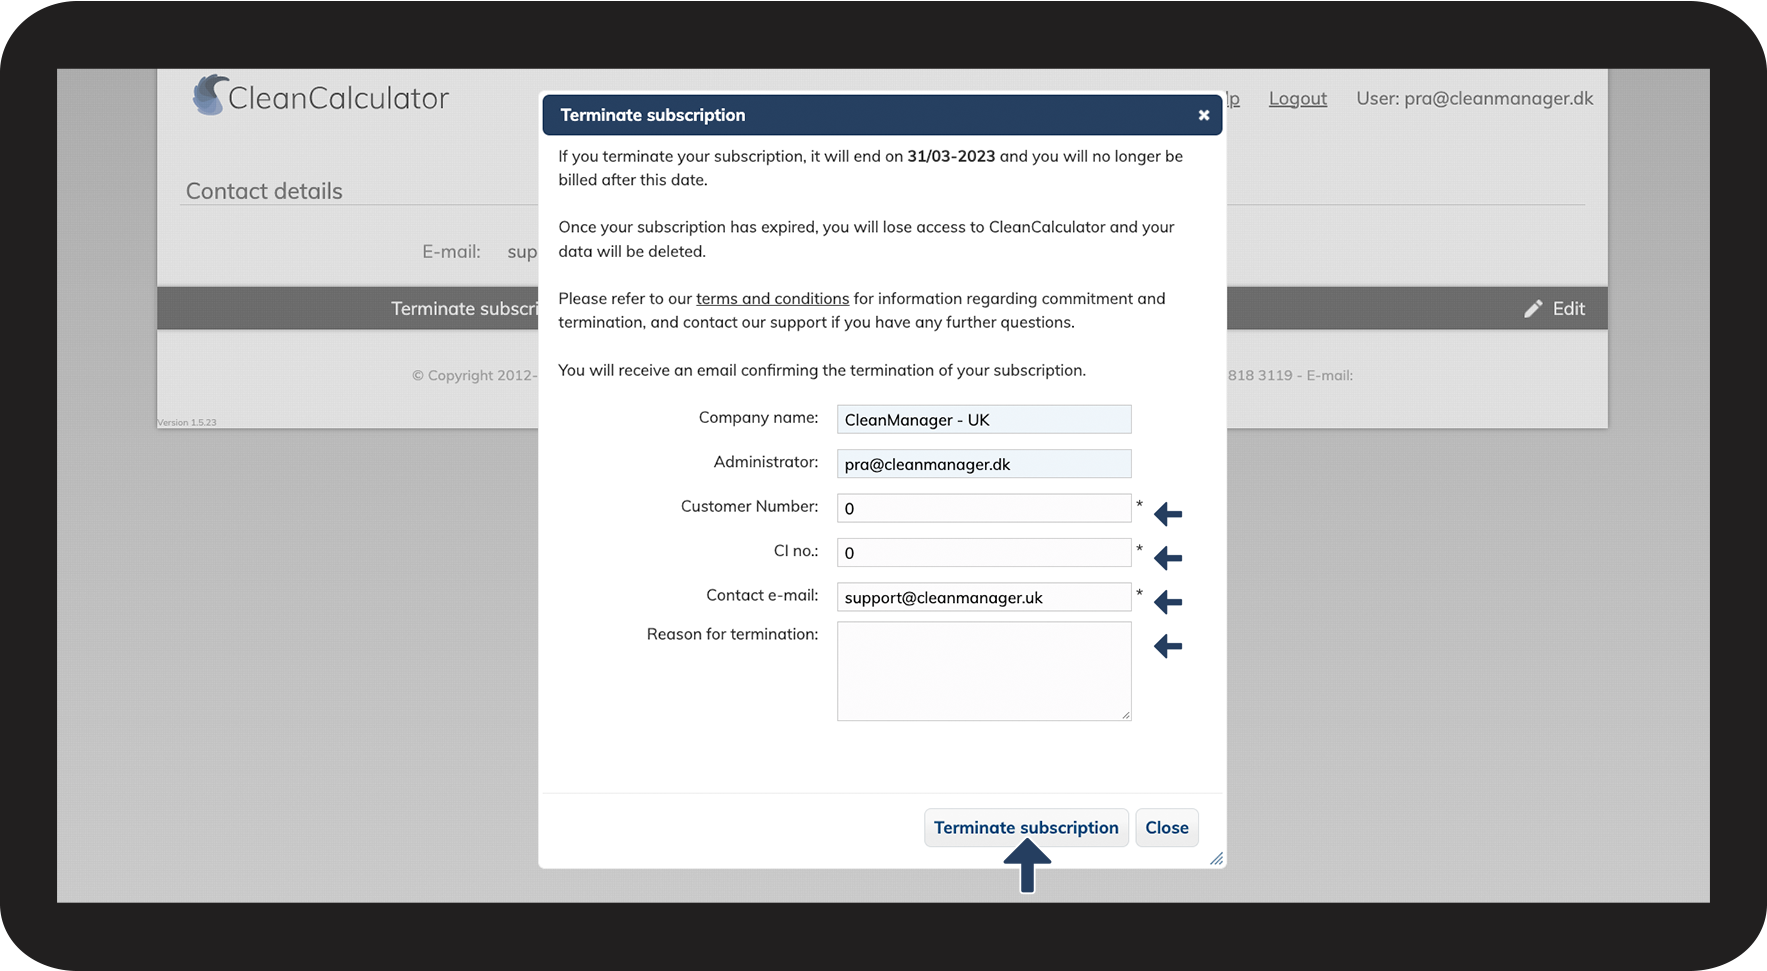Image resolution: width=1767 pixels, height=971 pixels.
Task: Click the Version 1.5.23 text
Action: pyautogui.click(x=187, y=423)
